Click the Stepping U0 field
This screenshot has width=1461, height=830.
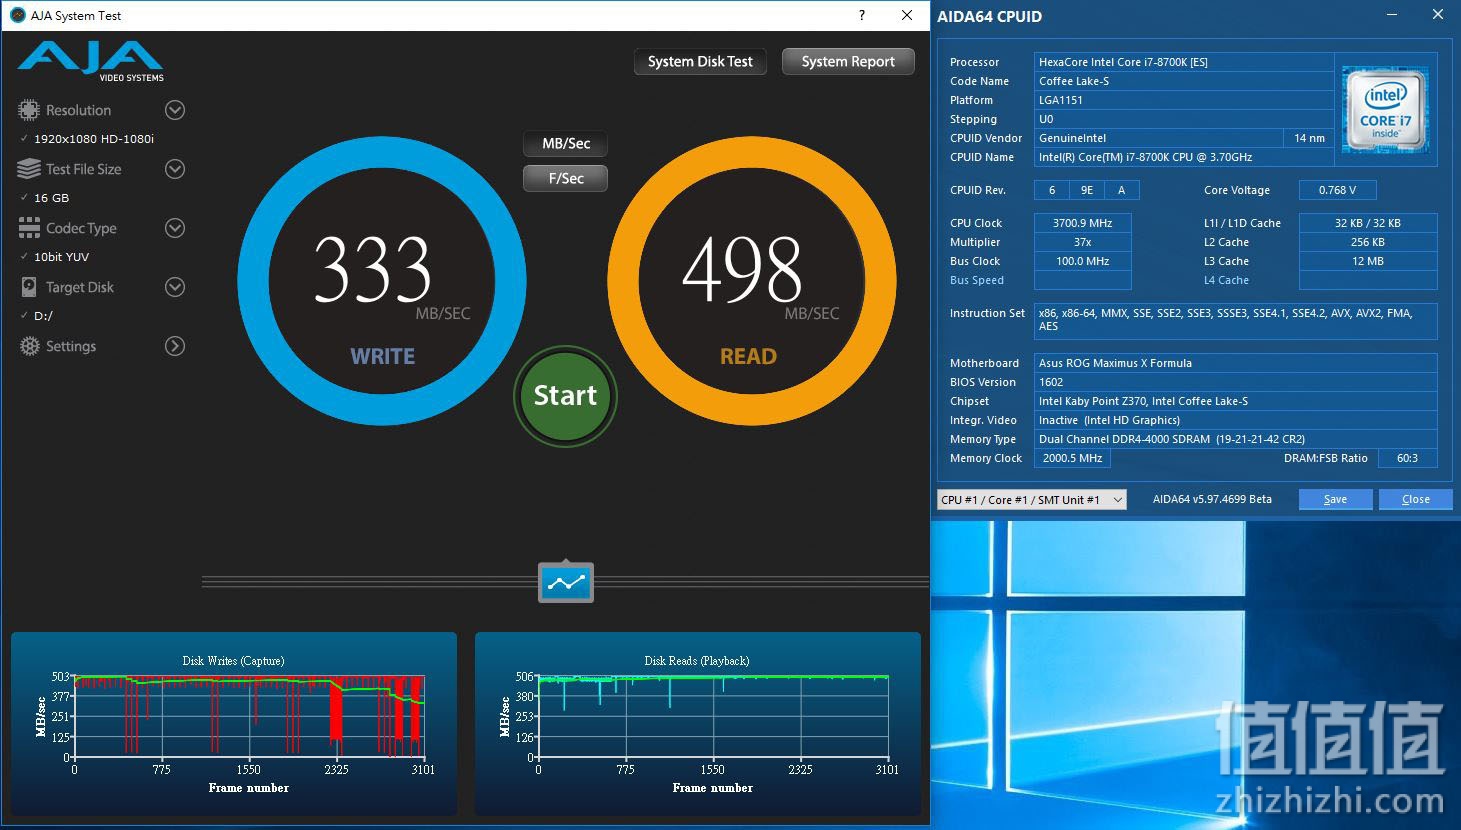click(1184, 119)
